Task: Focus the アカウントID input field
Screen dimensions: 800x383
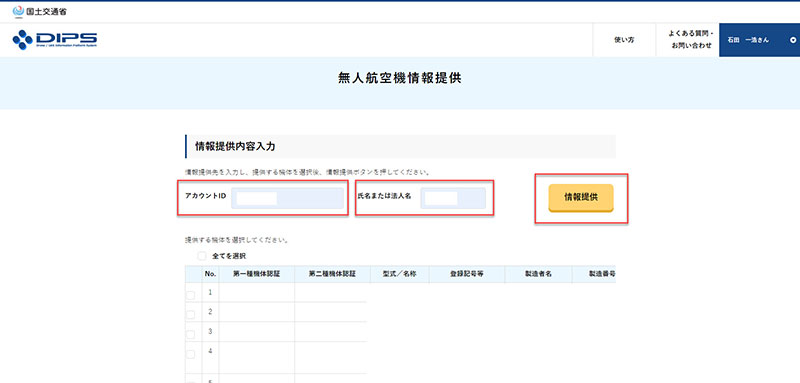Action: tap(287, 198)
